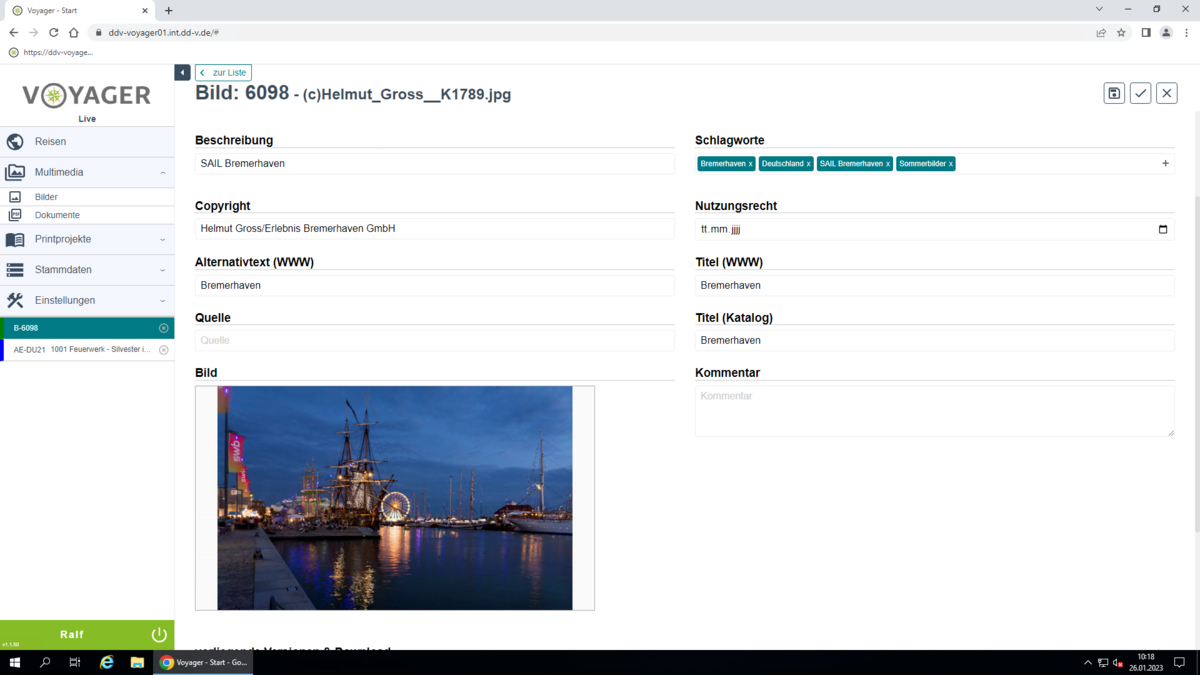Click the Stammdaten list icon
The image size is (1200, 675).
pyautogui.click(x=15, y=270)
